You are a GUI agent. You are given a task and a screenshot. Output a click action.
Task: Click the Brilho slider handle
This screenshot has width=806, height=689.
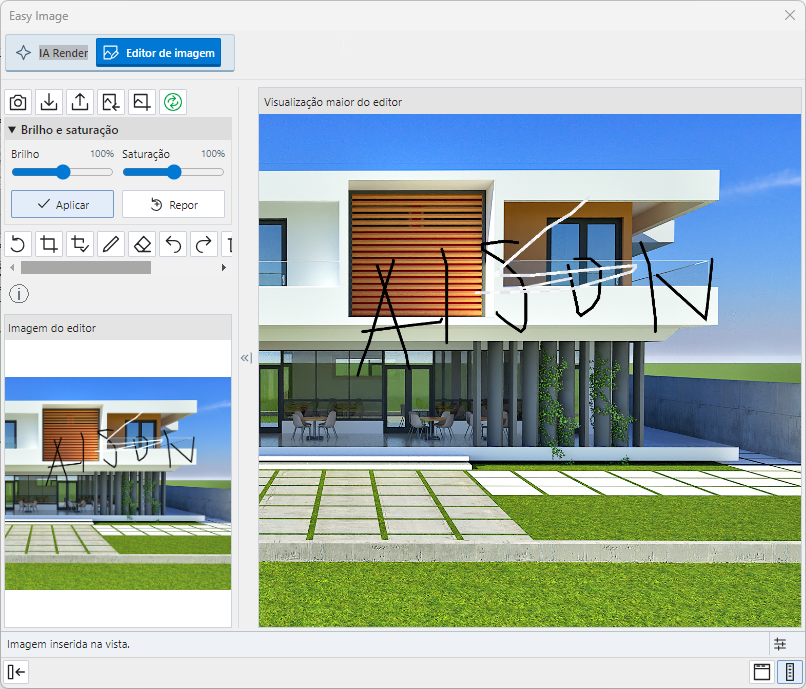(x=63, y=172)
